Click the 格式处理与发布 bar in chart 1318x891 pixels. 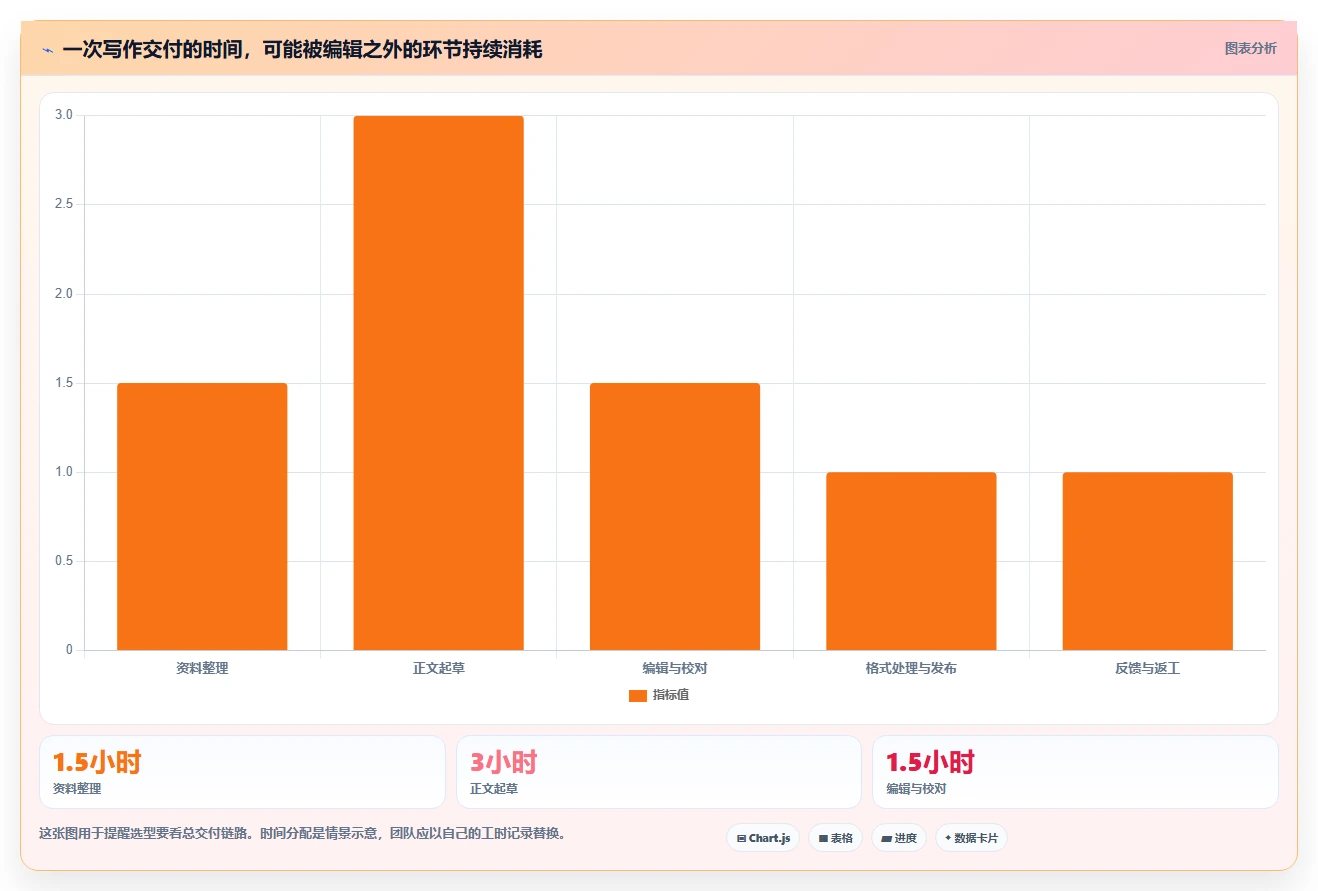coord(911,561)
